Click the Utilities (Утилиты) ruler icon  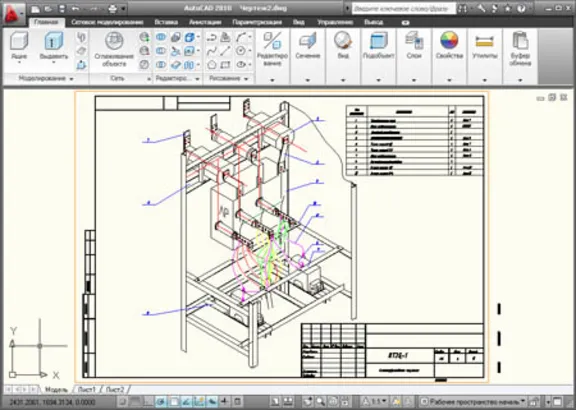[x=484, y=42]
